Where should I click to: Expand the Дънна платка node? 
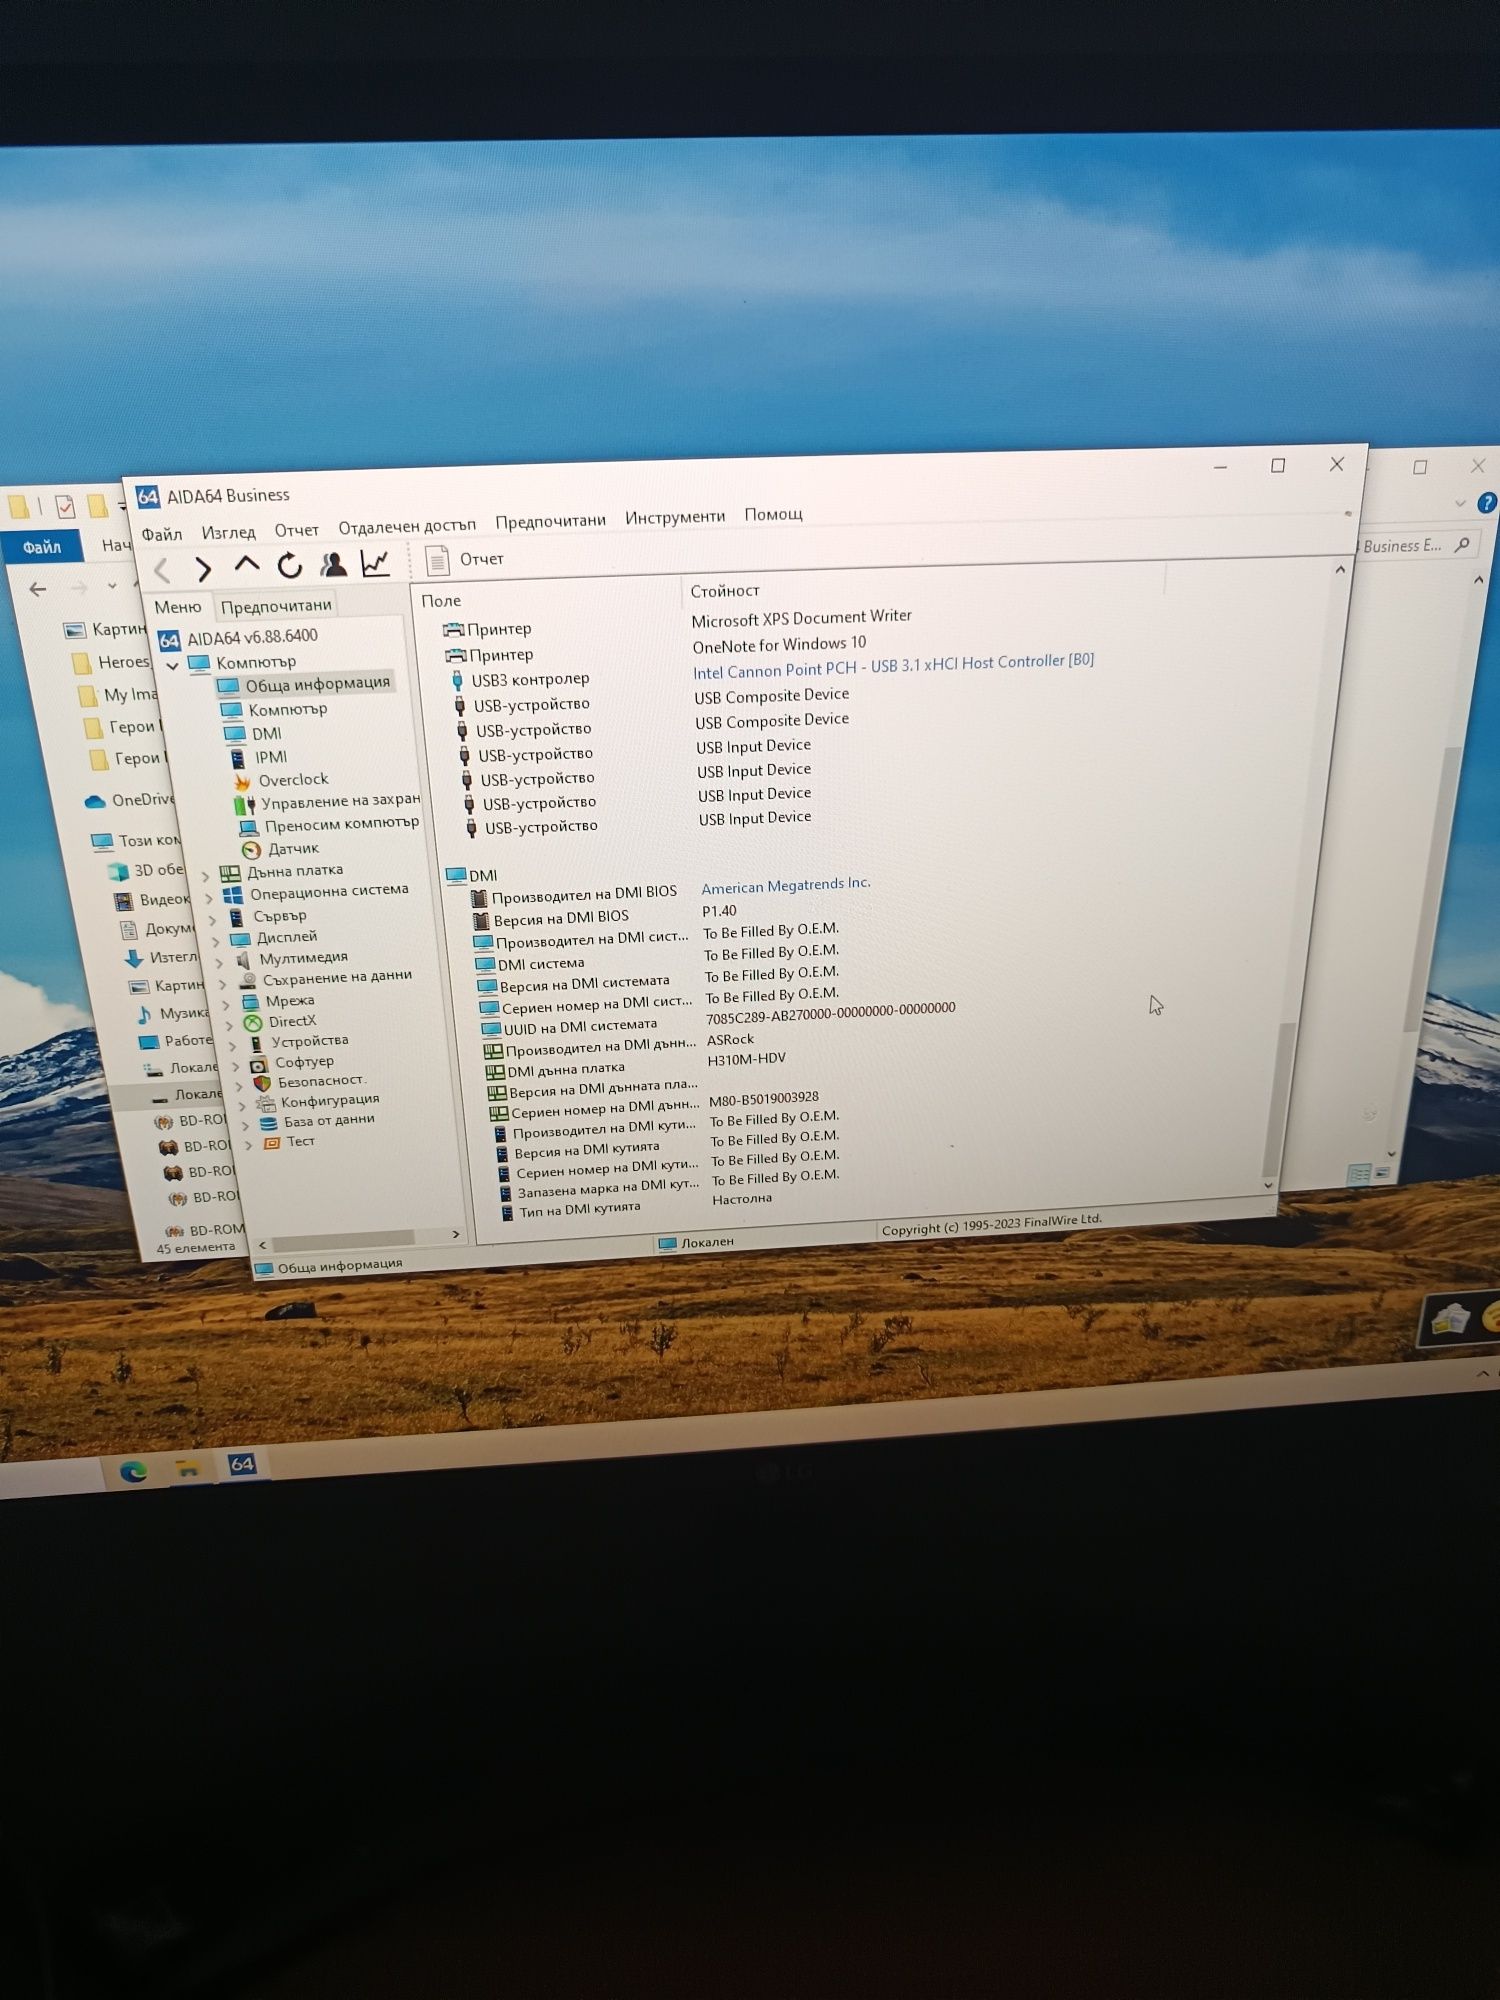206,876
